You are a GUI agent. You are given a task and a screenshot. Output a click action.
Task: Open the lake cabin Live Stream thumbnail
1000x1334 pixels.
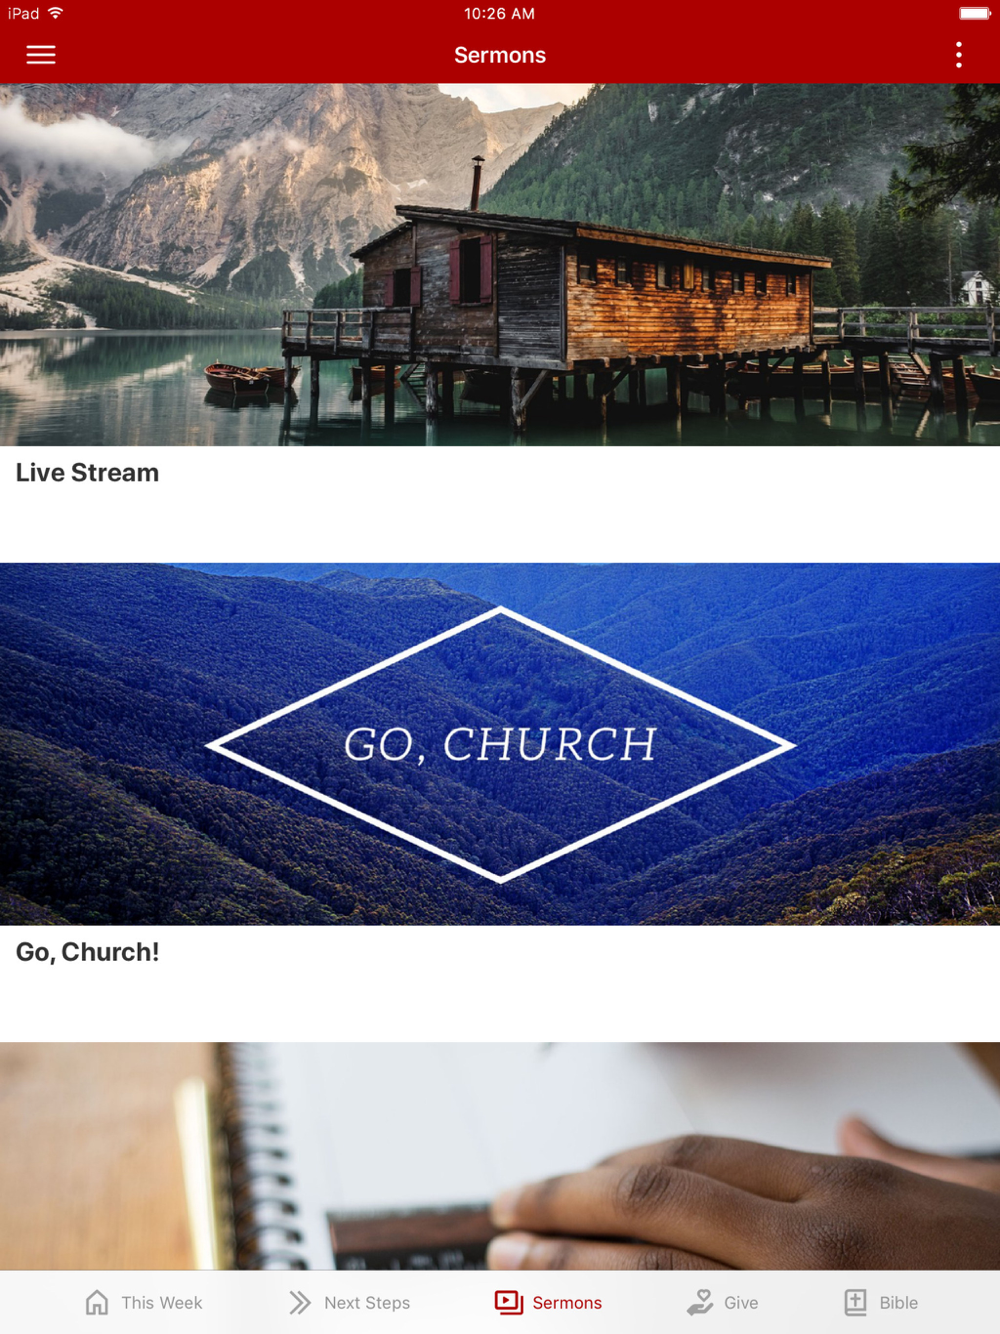click(500, 265)
